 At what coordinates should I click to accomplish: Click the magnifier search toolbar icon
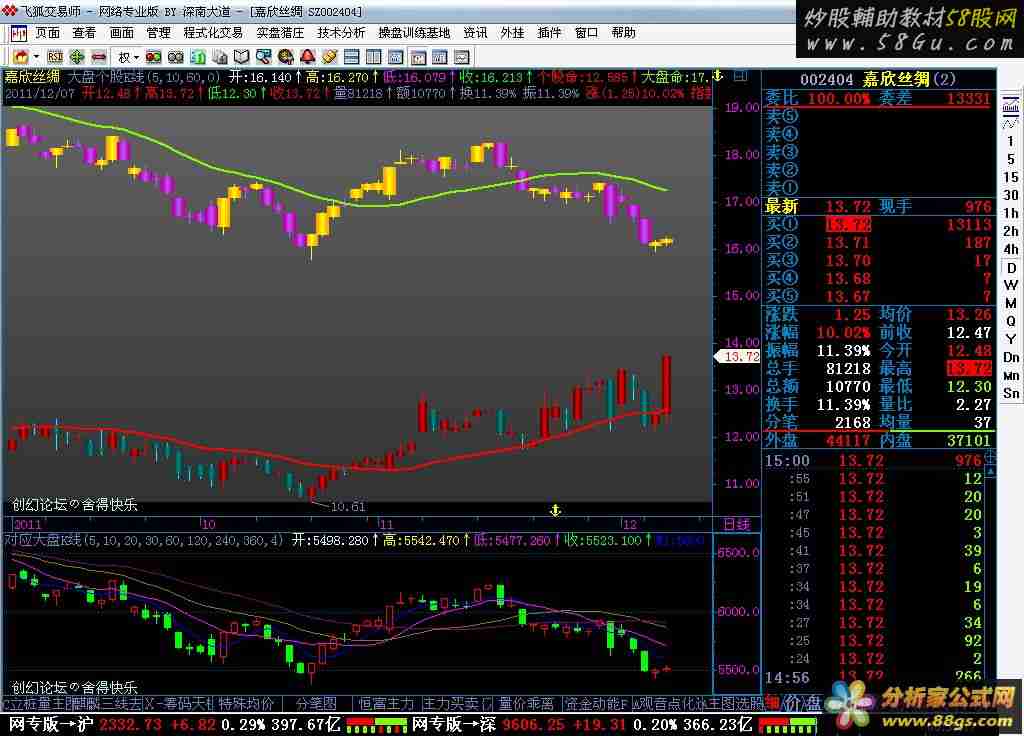(264, 57)
